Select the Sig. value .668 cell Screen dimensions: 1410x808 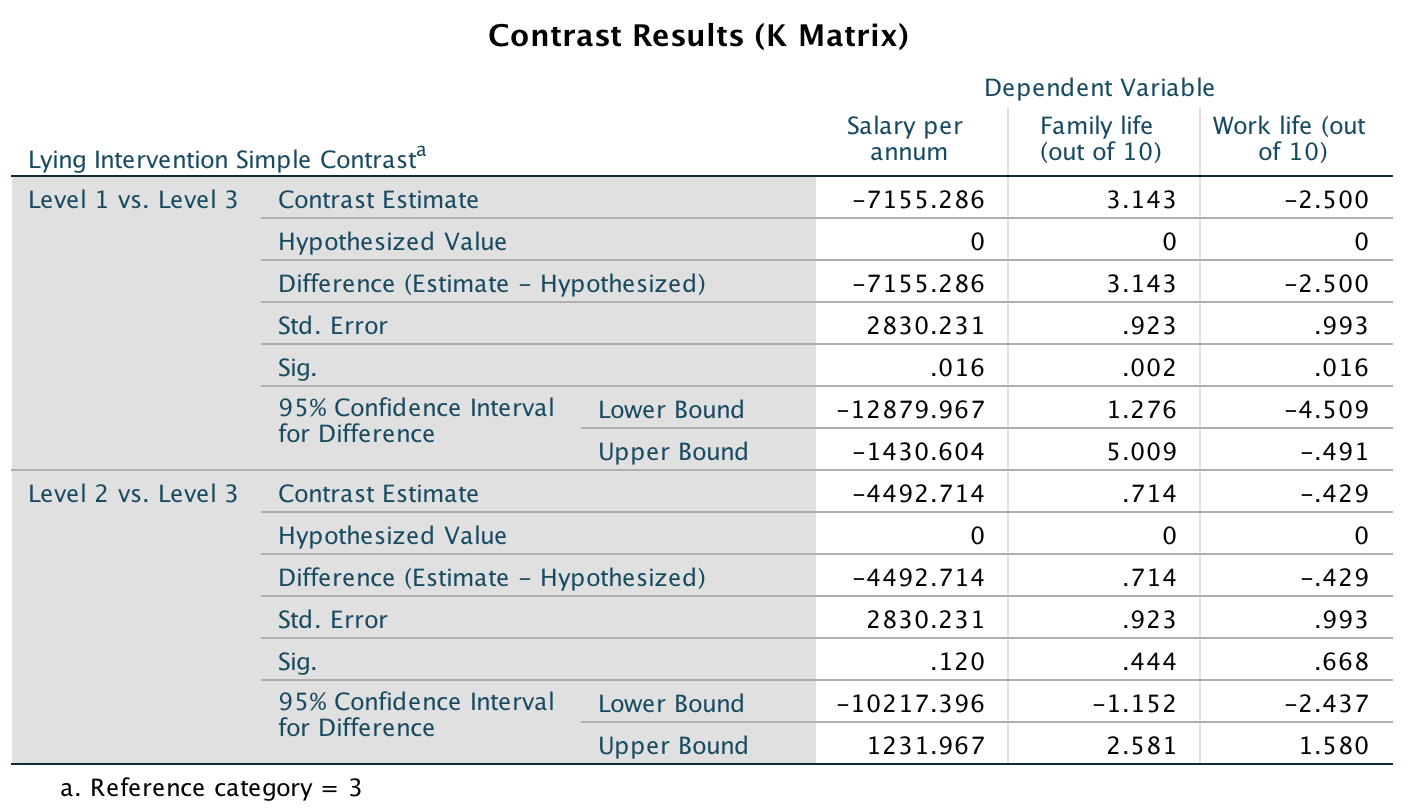1341,662
